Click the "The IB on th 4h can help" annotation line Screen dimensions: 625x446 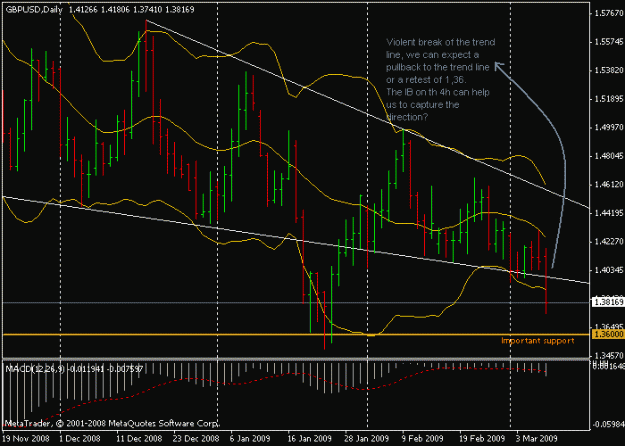point(438,92)
